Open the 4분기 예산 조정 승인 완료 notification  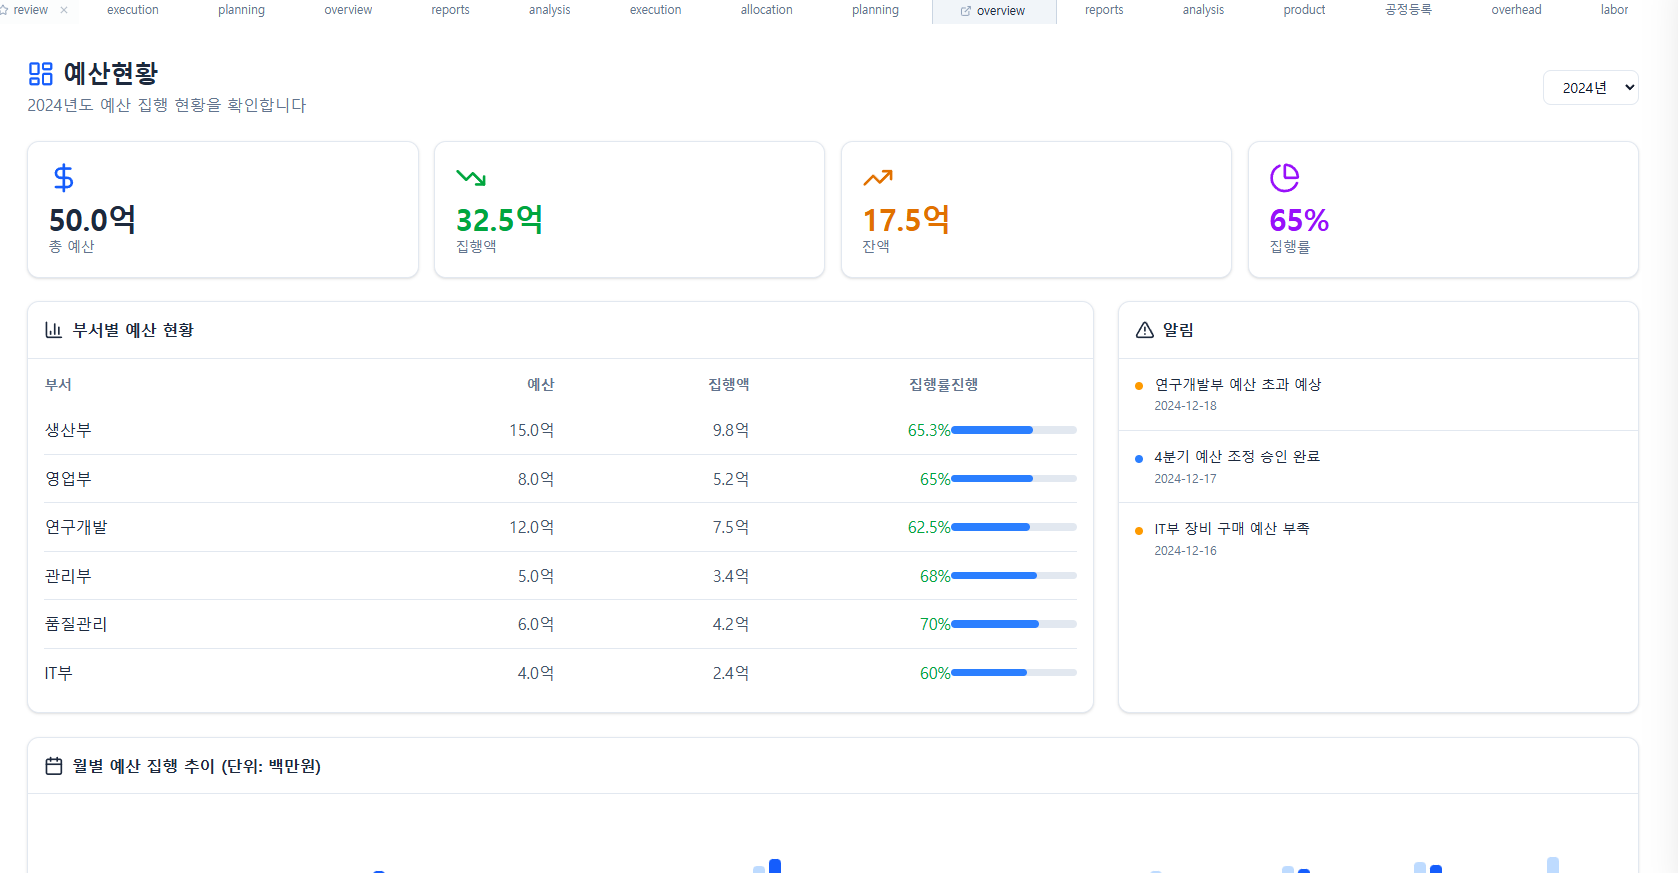click(x=1237, y=457)
